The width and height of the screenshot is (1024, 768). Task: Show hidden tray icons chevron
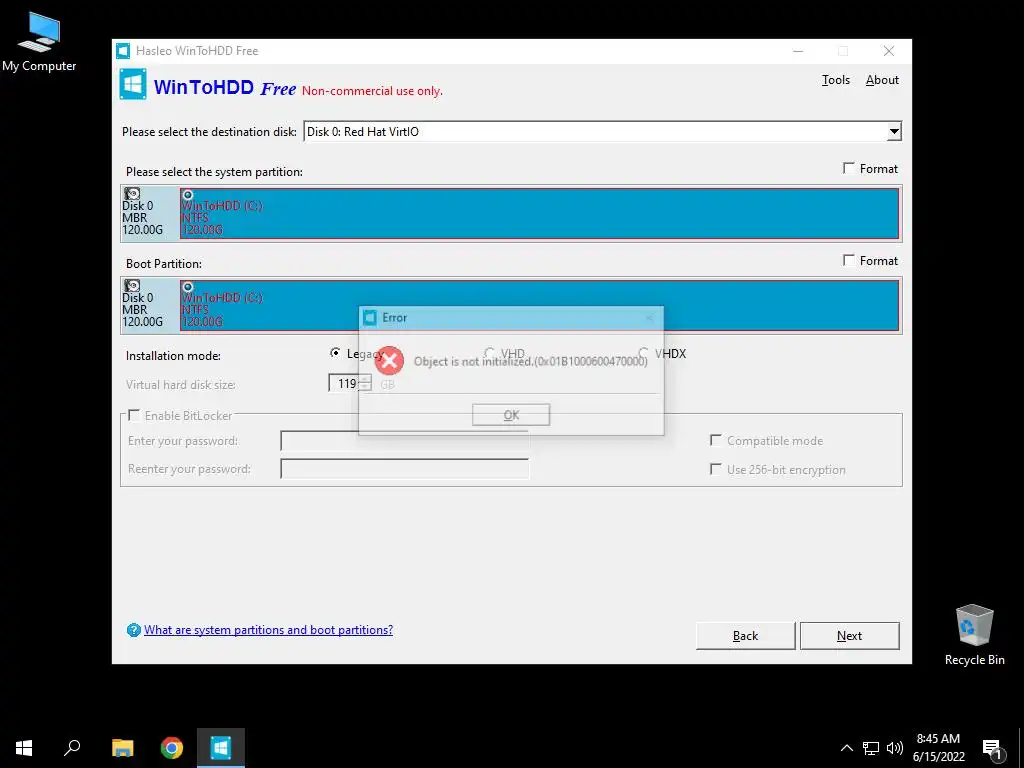click(x=846, y=748)
